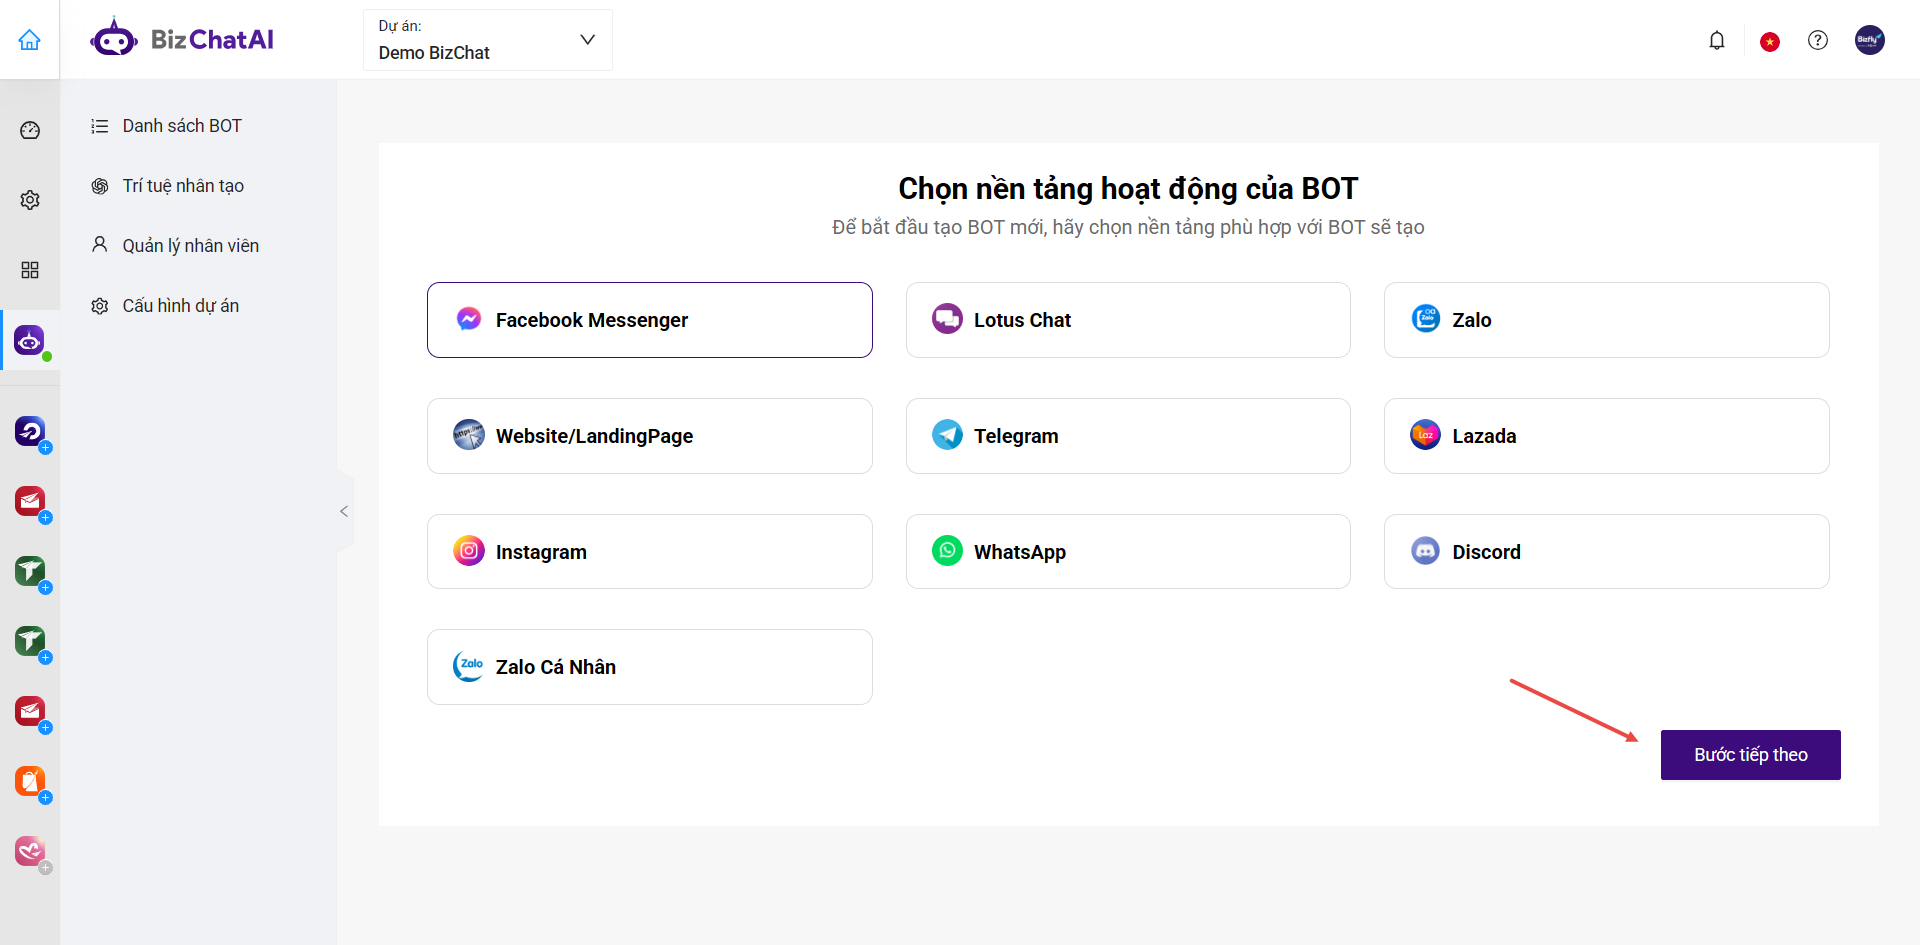The height and width of the screenshot is (945, 1920).
Task: Click the Để bắt đầu tạo BOT mới subtitle
Action: pyautogui.click(x=1128, y=227)
